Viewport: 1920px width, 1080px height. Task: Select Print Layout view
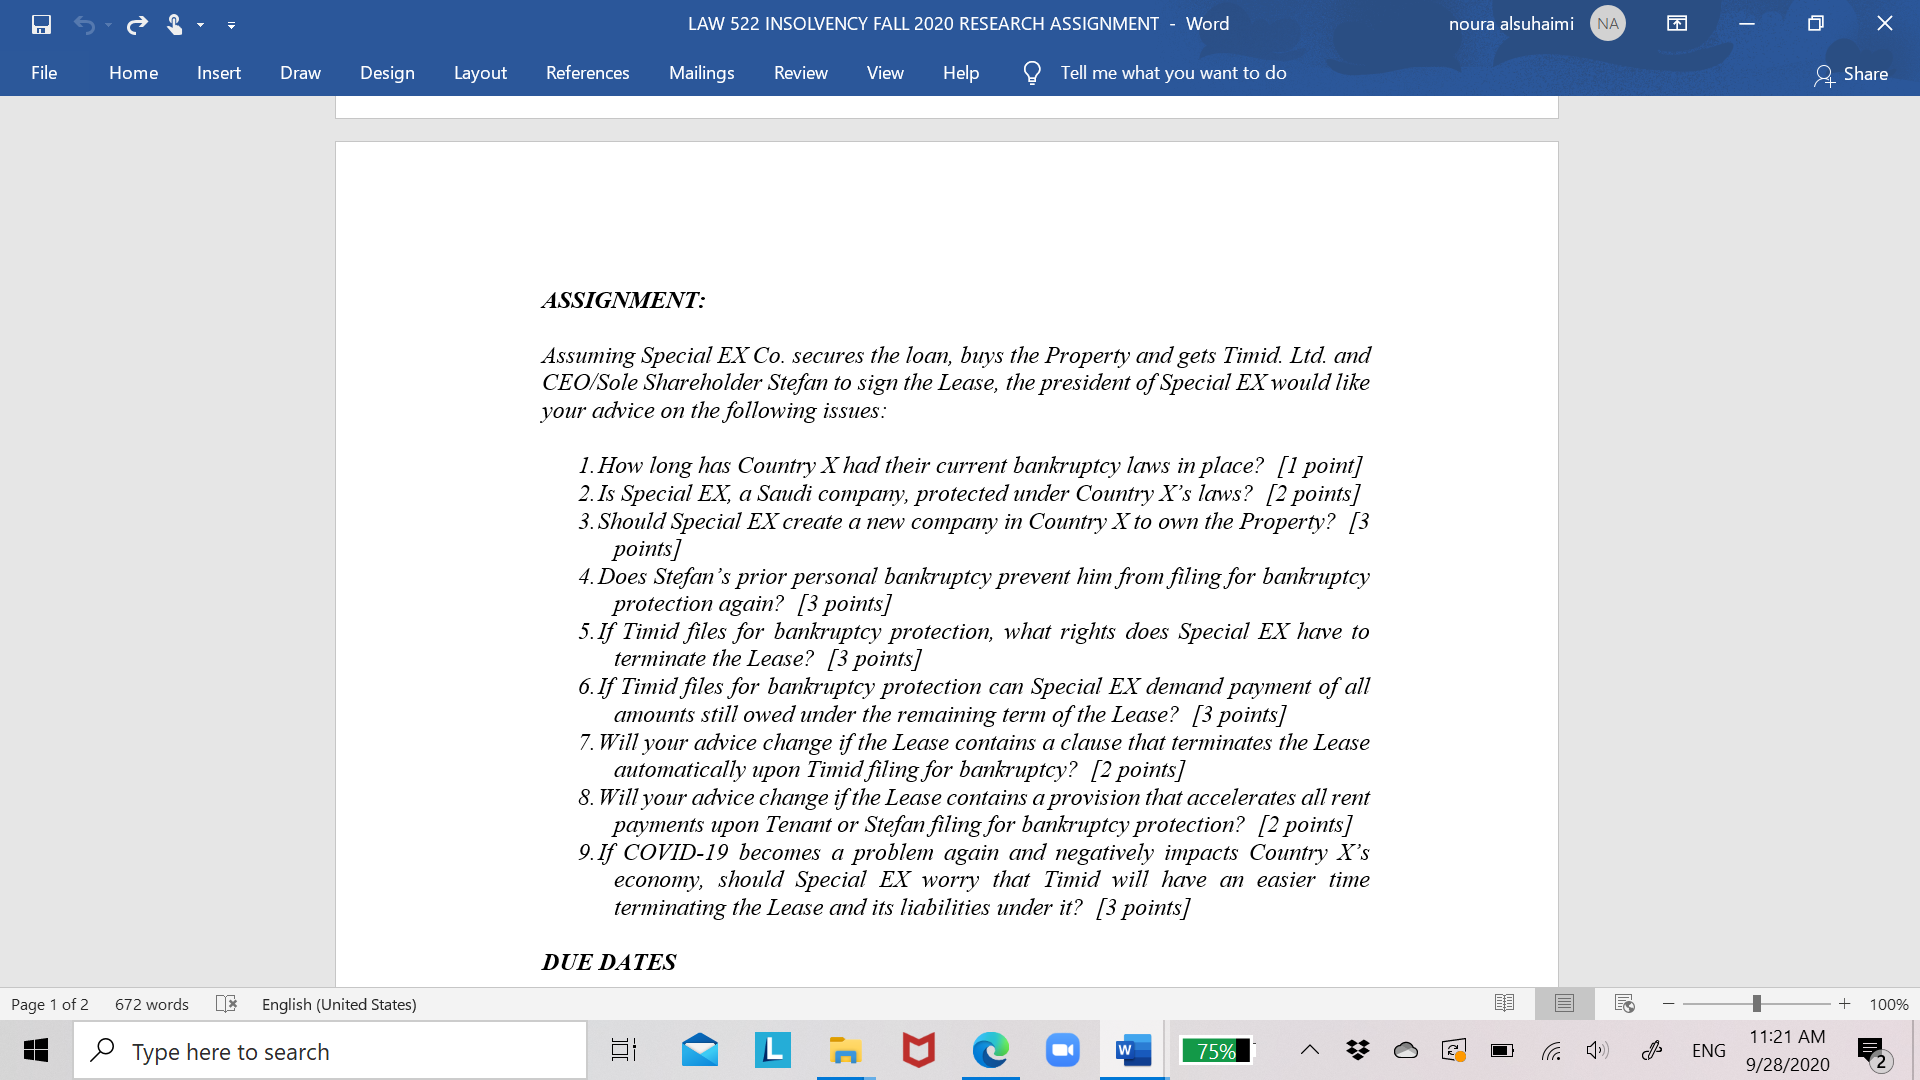(x=1564, y=1003)
